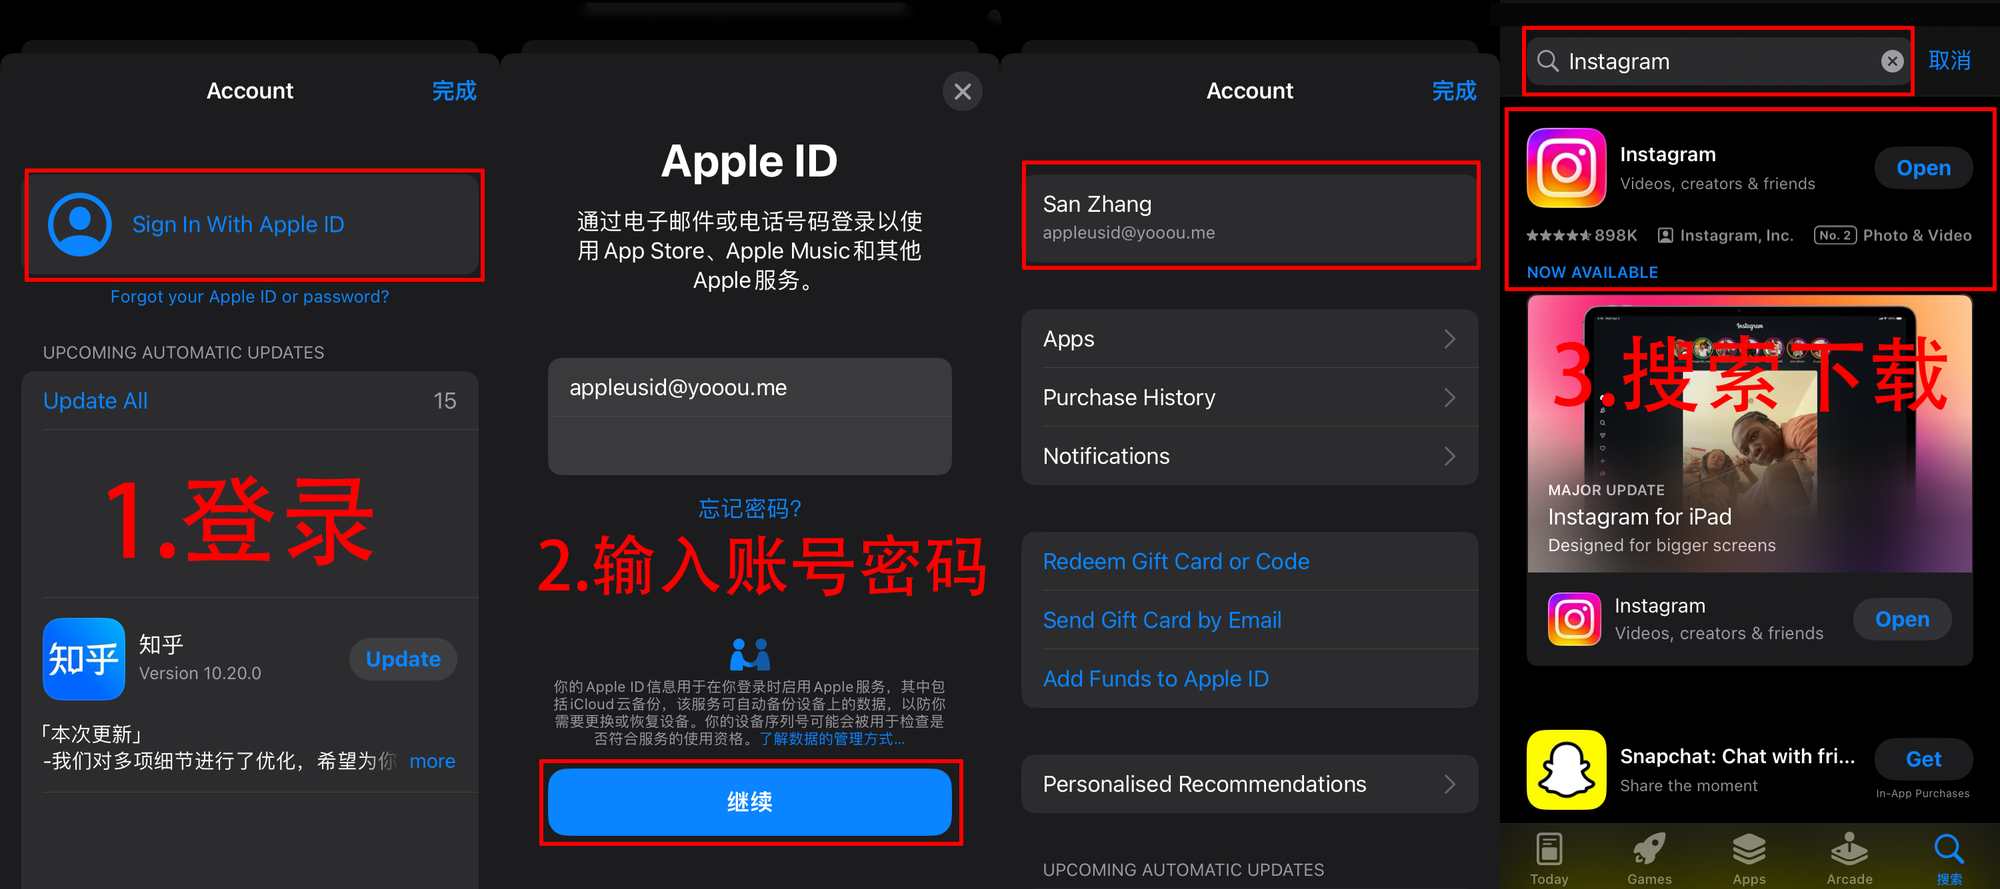Screen dimensions: 2000x889
Task: Get the Snapchat app
Action: pos(1923,759)
